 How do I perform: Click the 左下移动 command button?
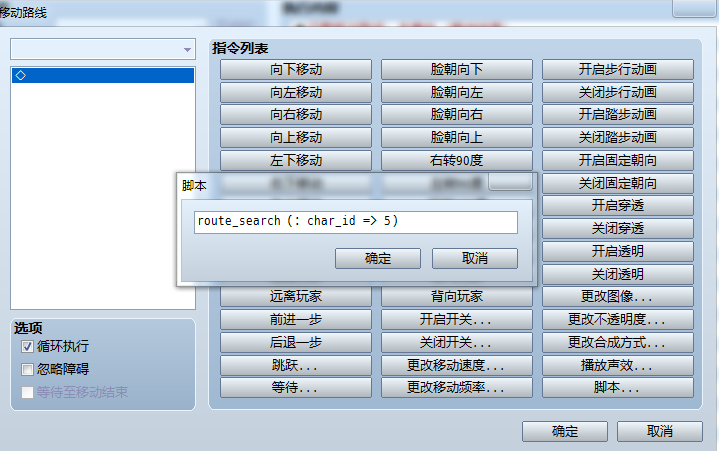[296, 161]
